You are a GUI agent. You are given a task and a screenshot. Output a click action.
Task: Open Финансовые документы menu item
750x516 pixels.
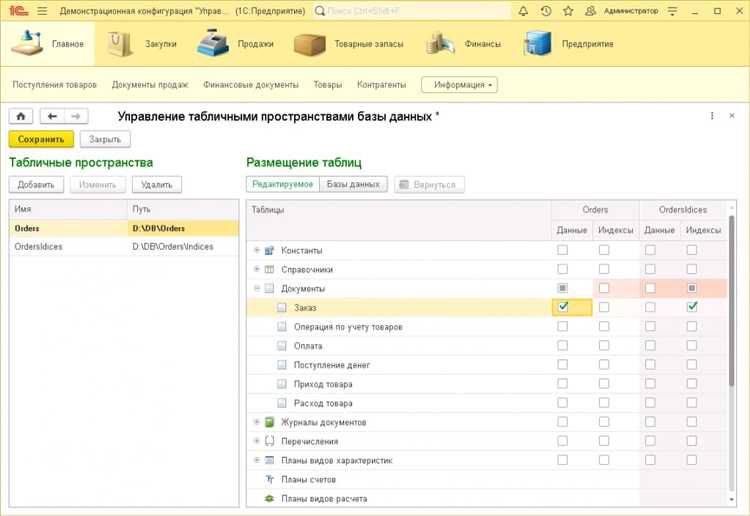[251, 85]
